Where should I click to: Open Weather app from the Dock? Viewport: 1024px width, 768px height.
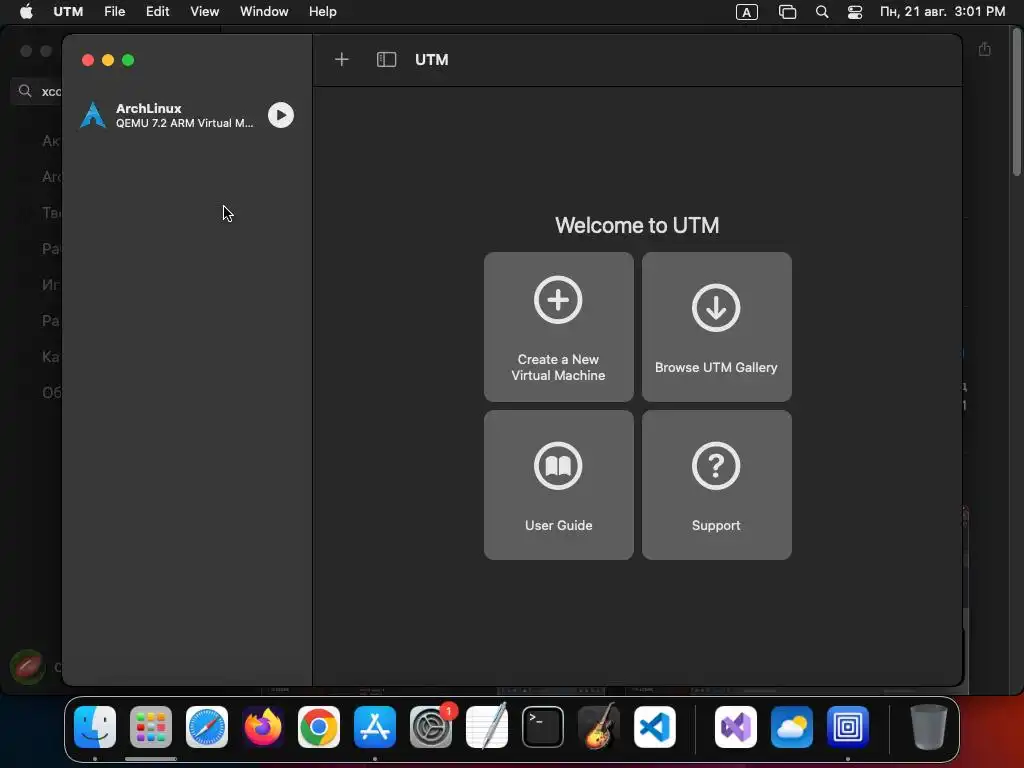792,727
